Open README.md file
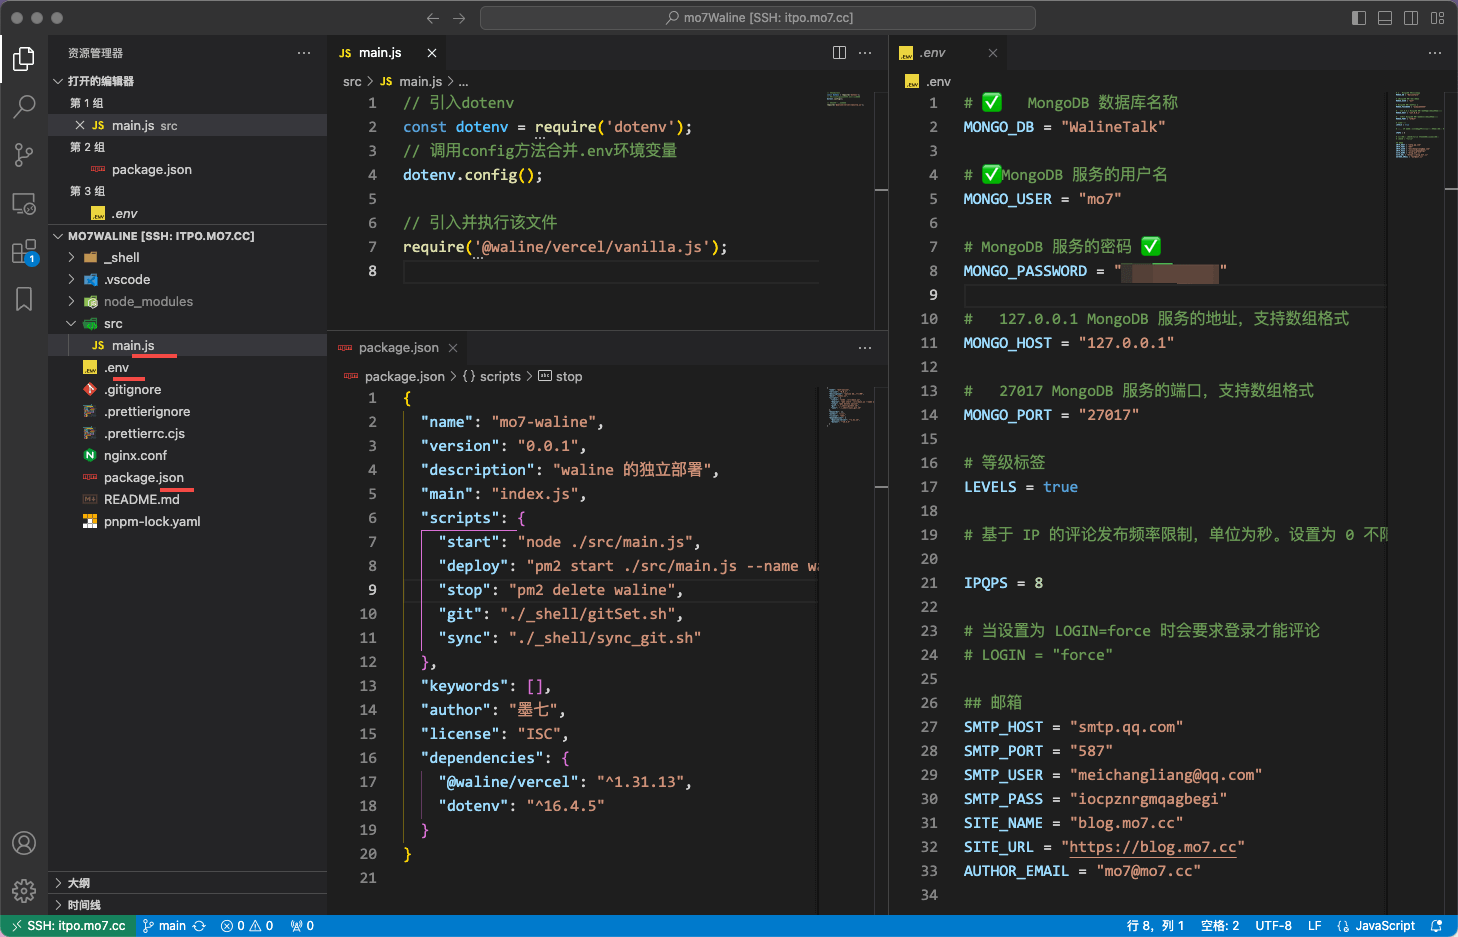The image size is (1458, 937). click(x=187, y=500)
